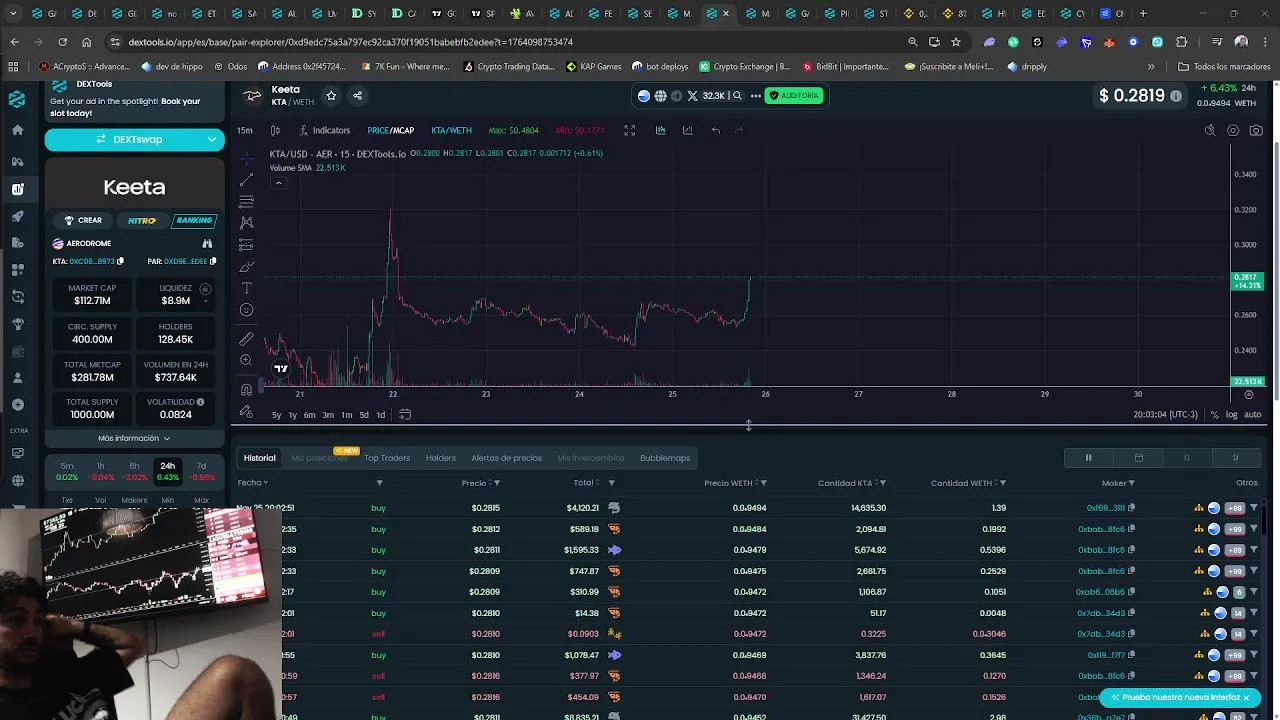
Task: Open user account icon in sidebar
Action: coord(17,378)
